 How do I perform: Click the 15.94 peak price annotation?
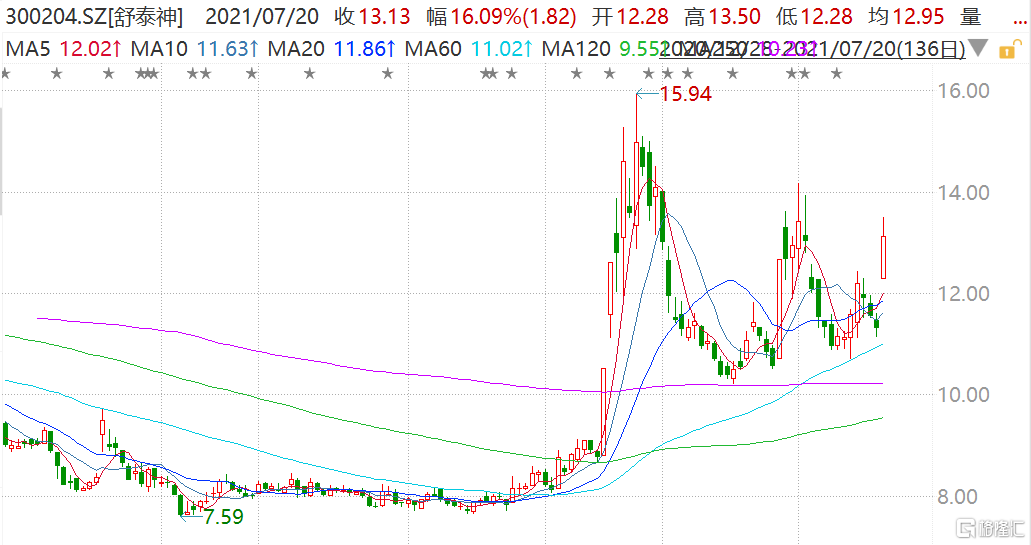[686, 94]
